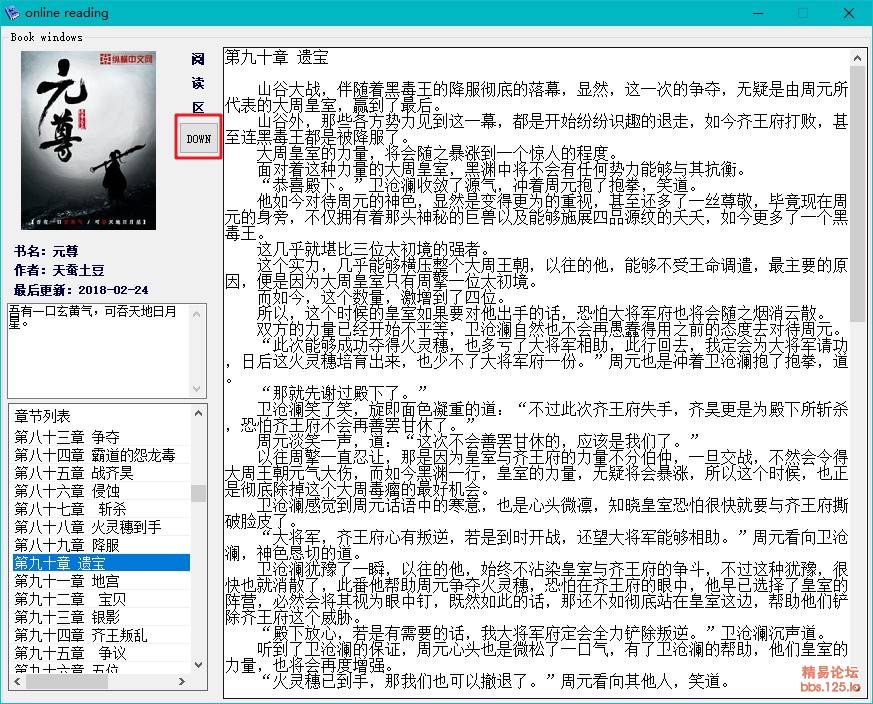Click chapter list right scroll arrow
The width and height of the screenshot is (873, 704).
[x=183, y=682]
